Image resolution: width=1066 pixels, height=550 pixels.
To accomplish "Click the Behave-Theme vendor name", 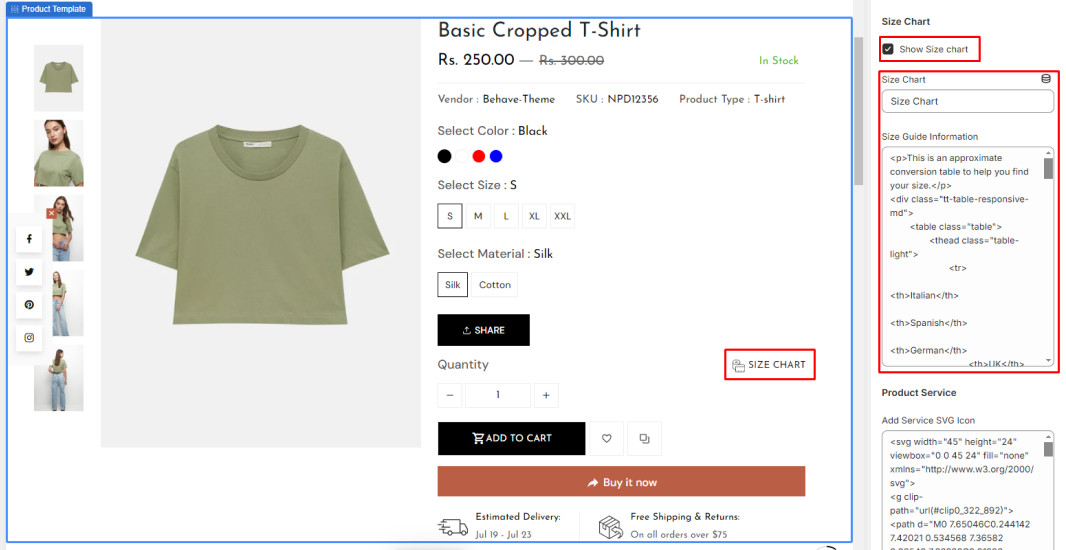I will 519,99.
